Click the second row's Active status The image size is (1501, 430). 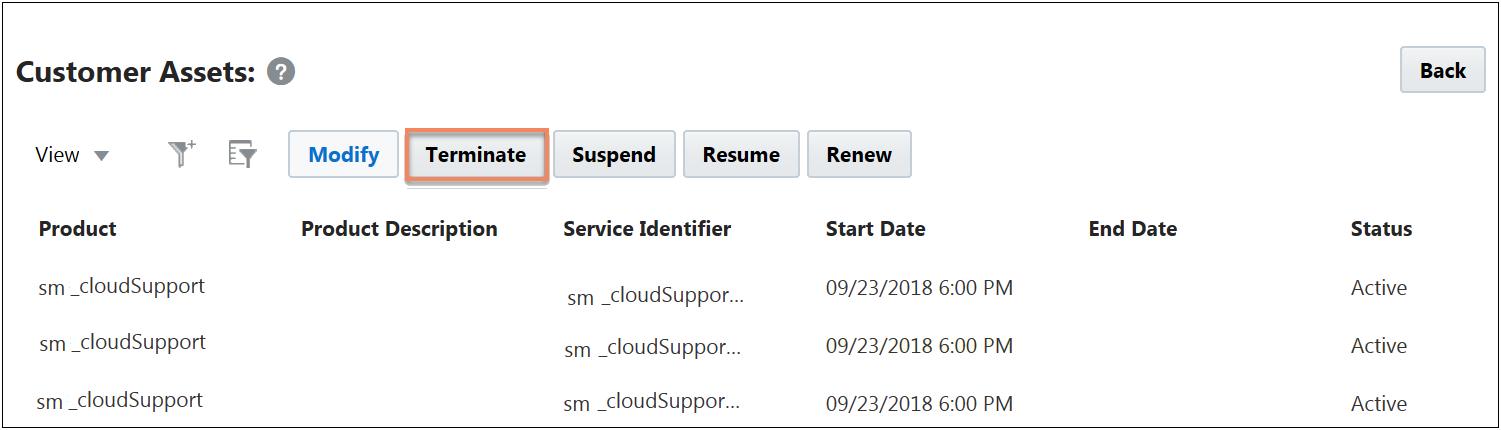[1378, 346]
